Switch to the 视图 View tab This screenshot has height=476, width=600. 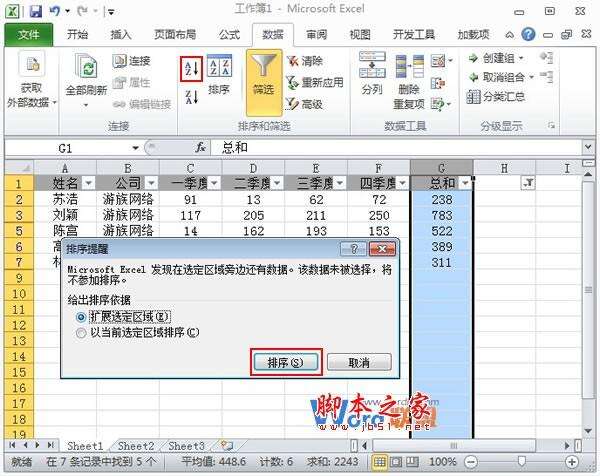click(360, 34)
